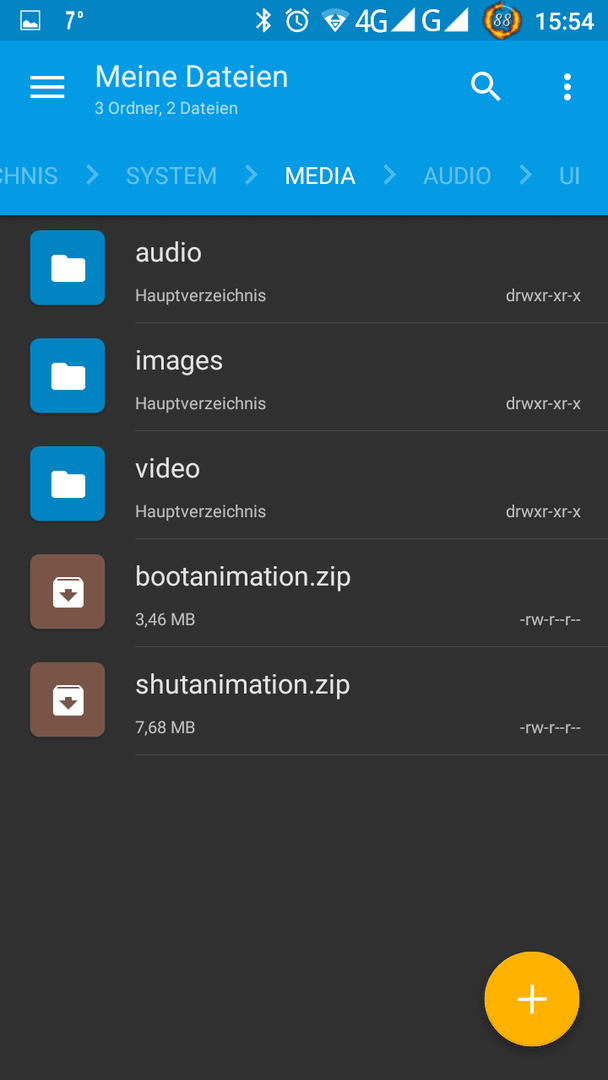Click the chevron between AUDIO and UI
The height and width of the screenshot is (1080, 608).
click(x=525, y=176)
